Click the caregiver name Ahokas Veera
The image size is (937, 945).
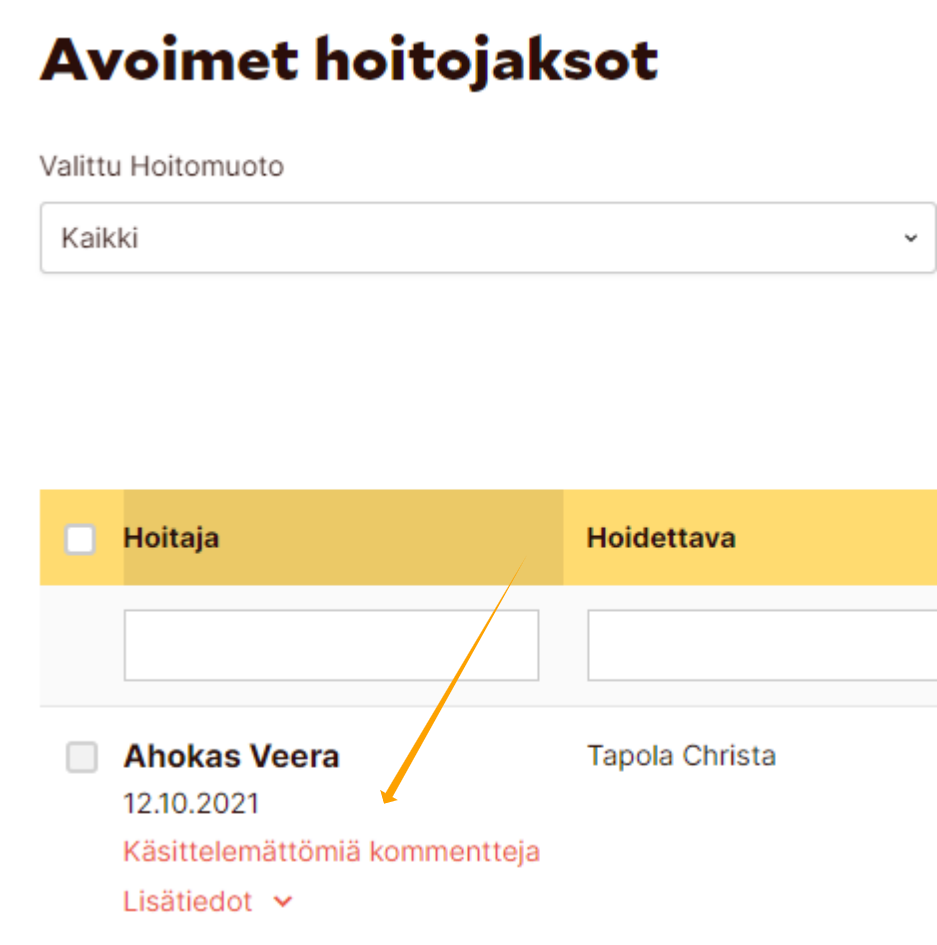(231, 757)
